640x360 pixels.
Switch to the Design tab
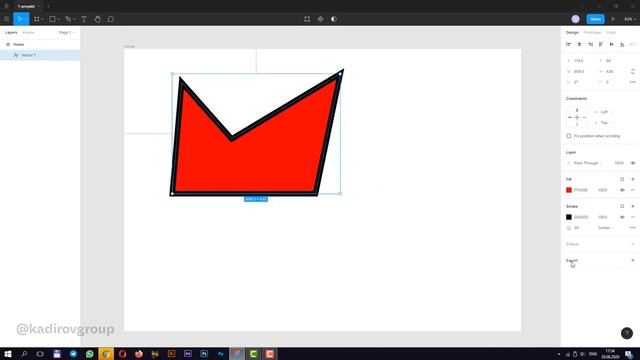pos(572,32)
